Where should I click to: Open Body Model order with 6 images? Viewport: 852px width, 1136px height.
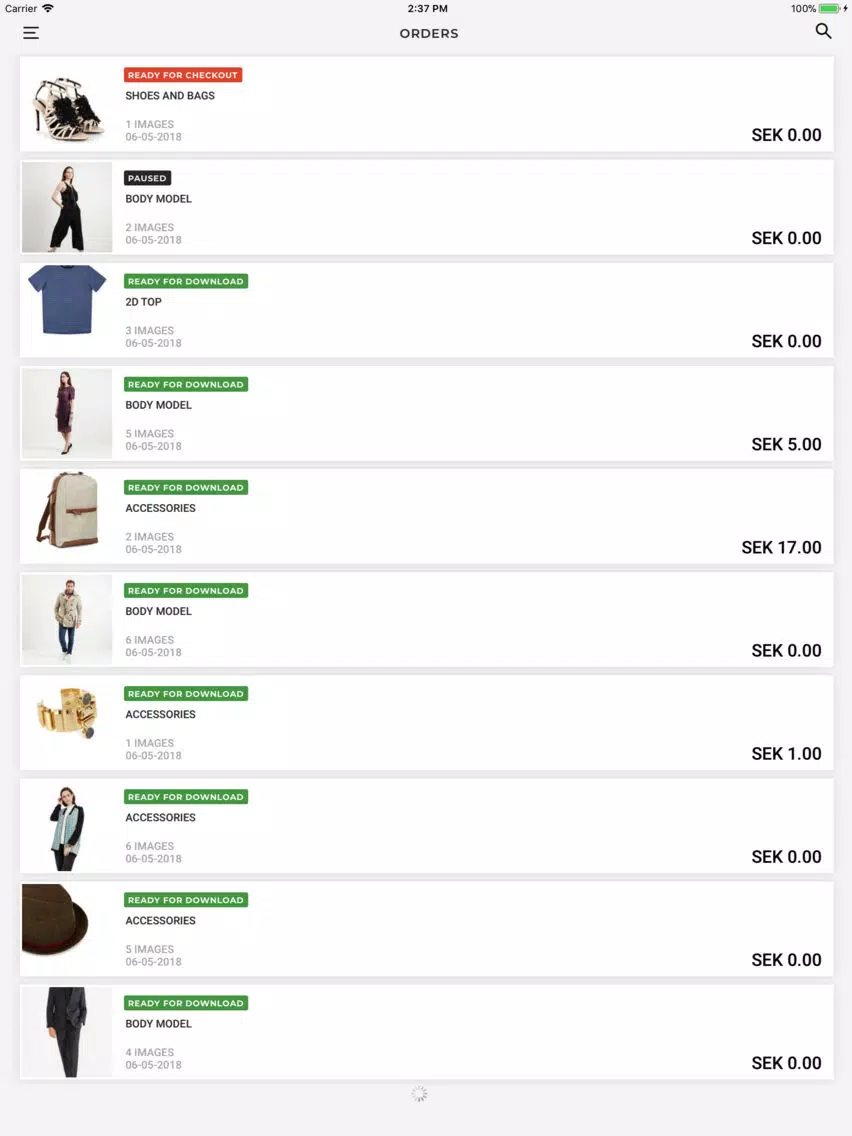point(426,620)
